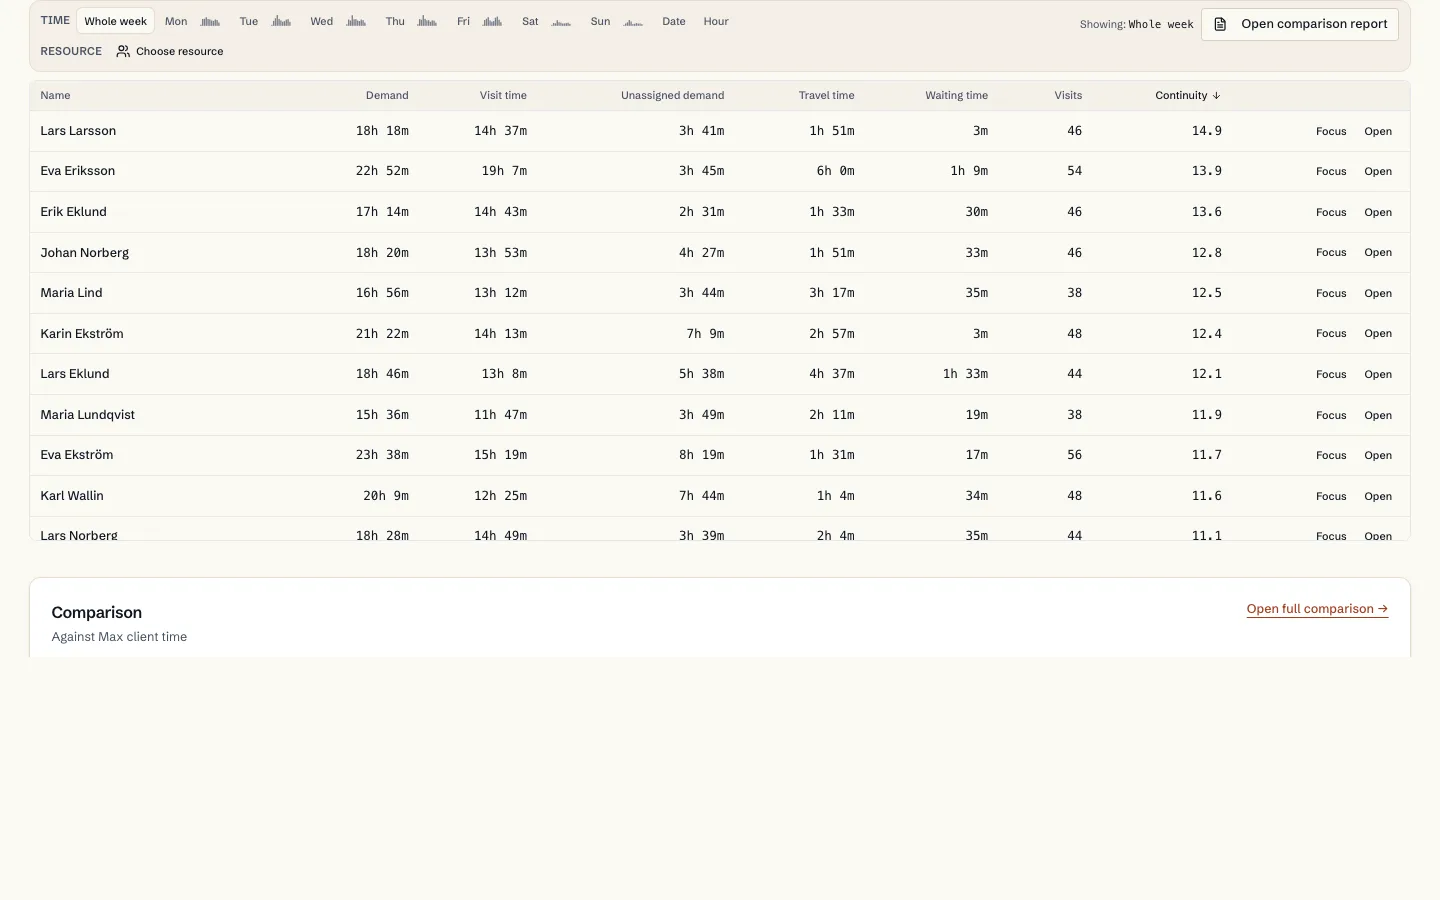The height and width of the screenshot is (900, 1440).
Task: Open Lars Larsson's details
Action: click(1378, 131)
